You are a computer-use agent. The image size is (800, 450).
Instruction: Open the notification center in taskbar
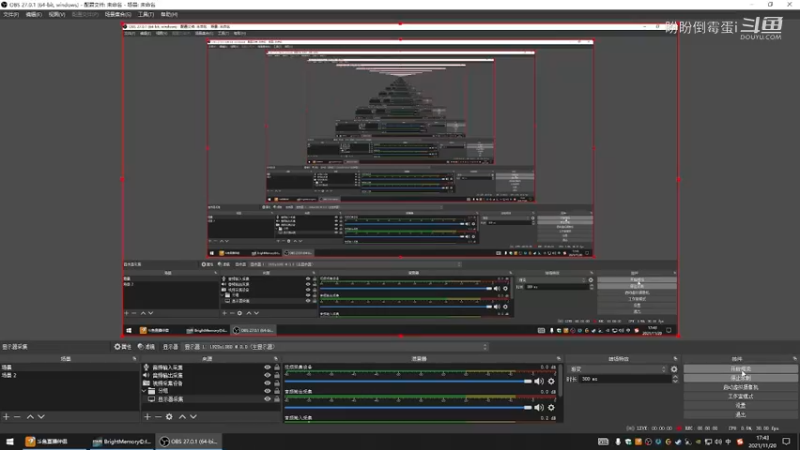[786, 442]
